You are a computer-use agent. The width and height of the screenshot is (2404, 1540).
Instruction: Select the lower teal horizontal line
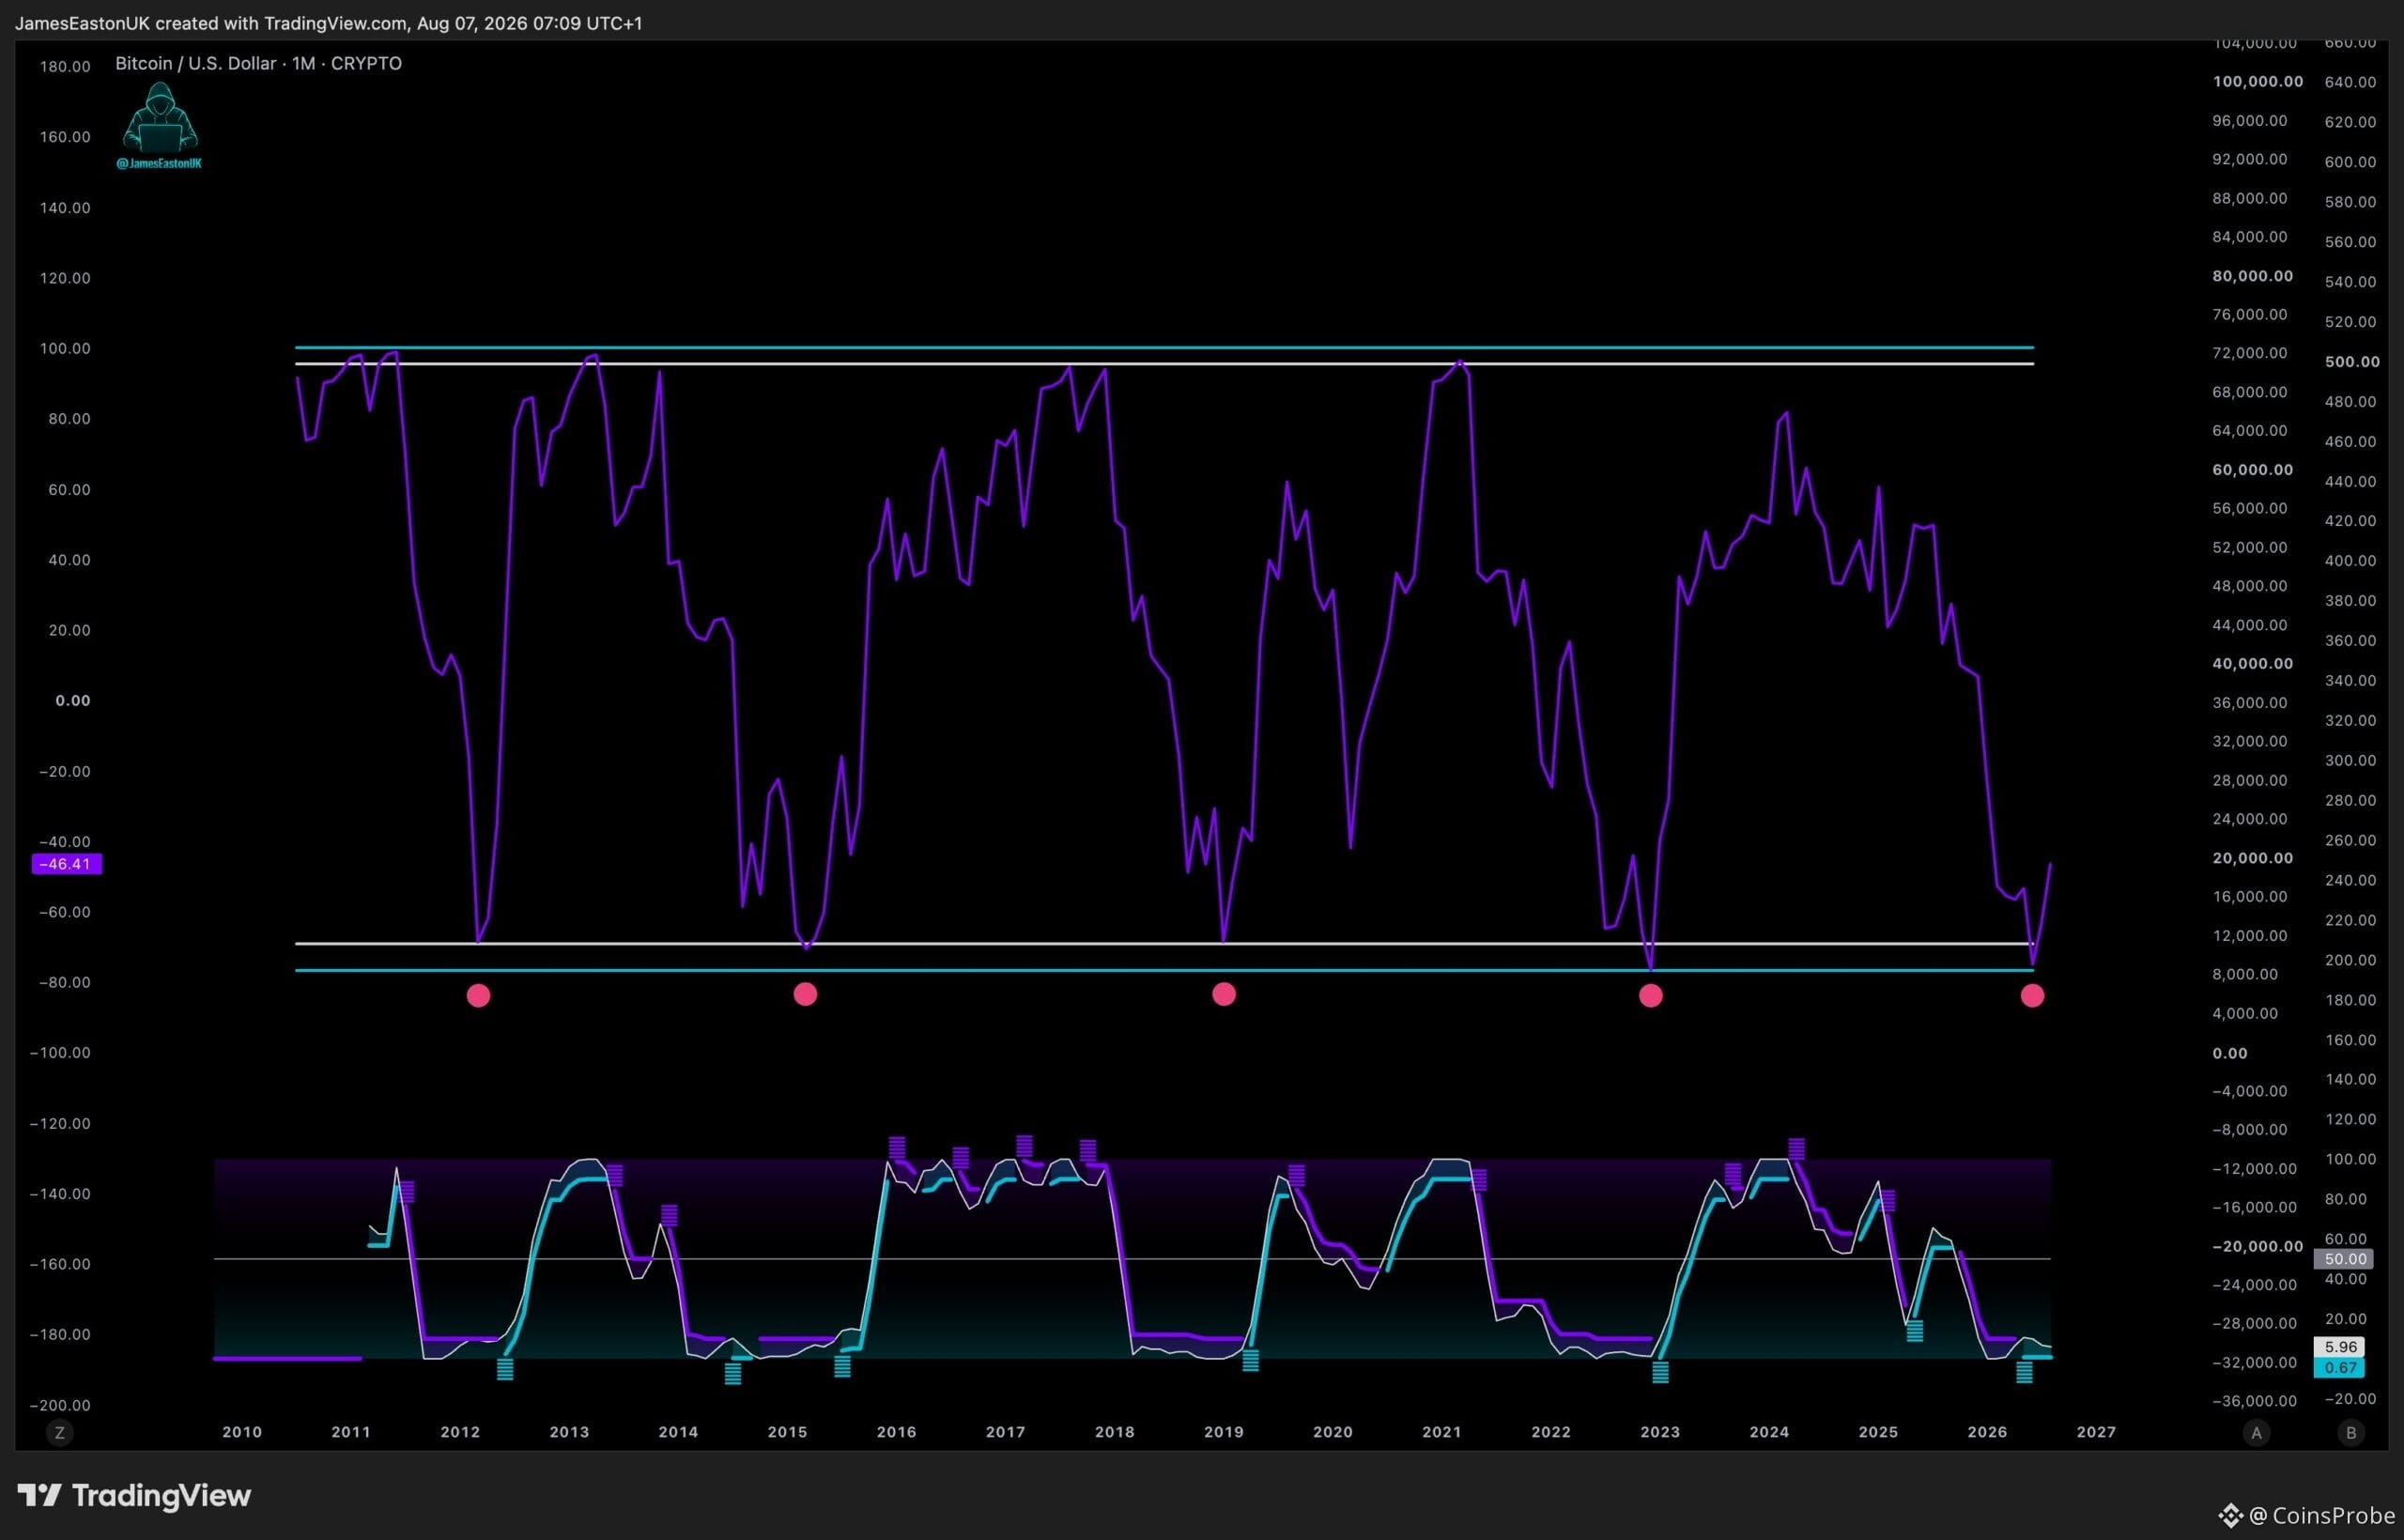(x=1164, y=970)
